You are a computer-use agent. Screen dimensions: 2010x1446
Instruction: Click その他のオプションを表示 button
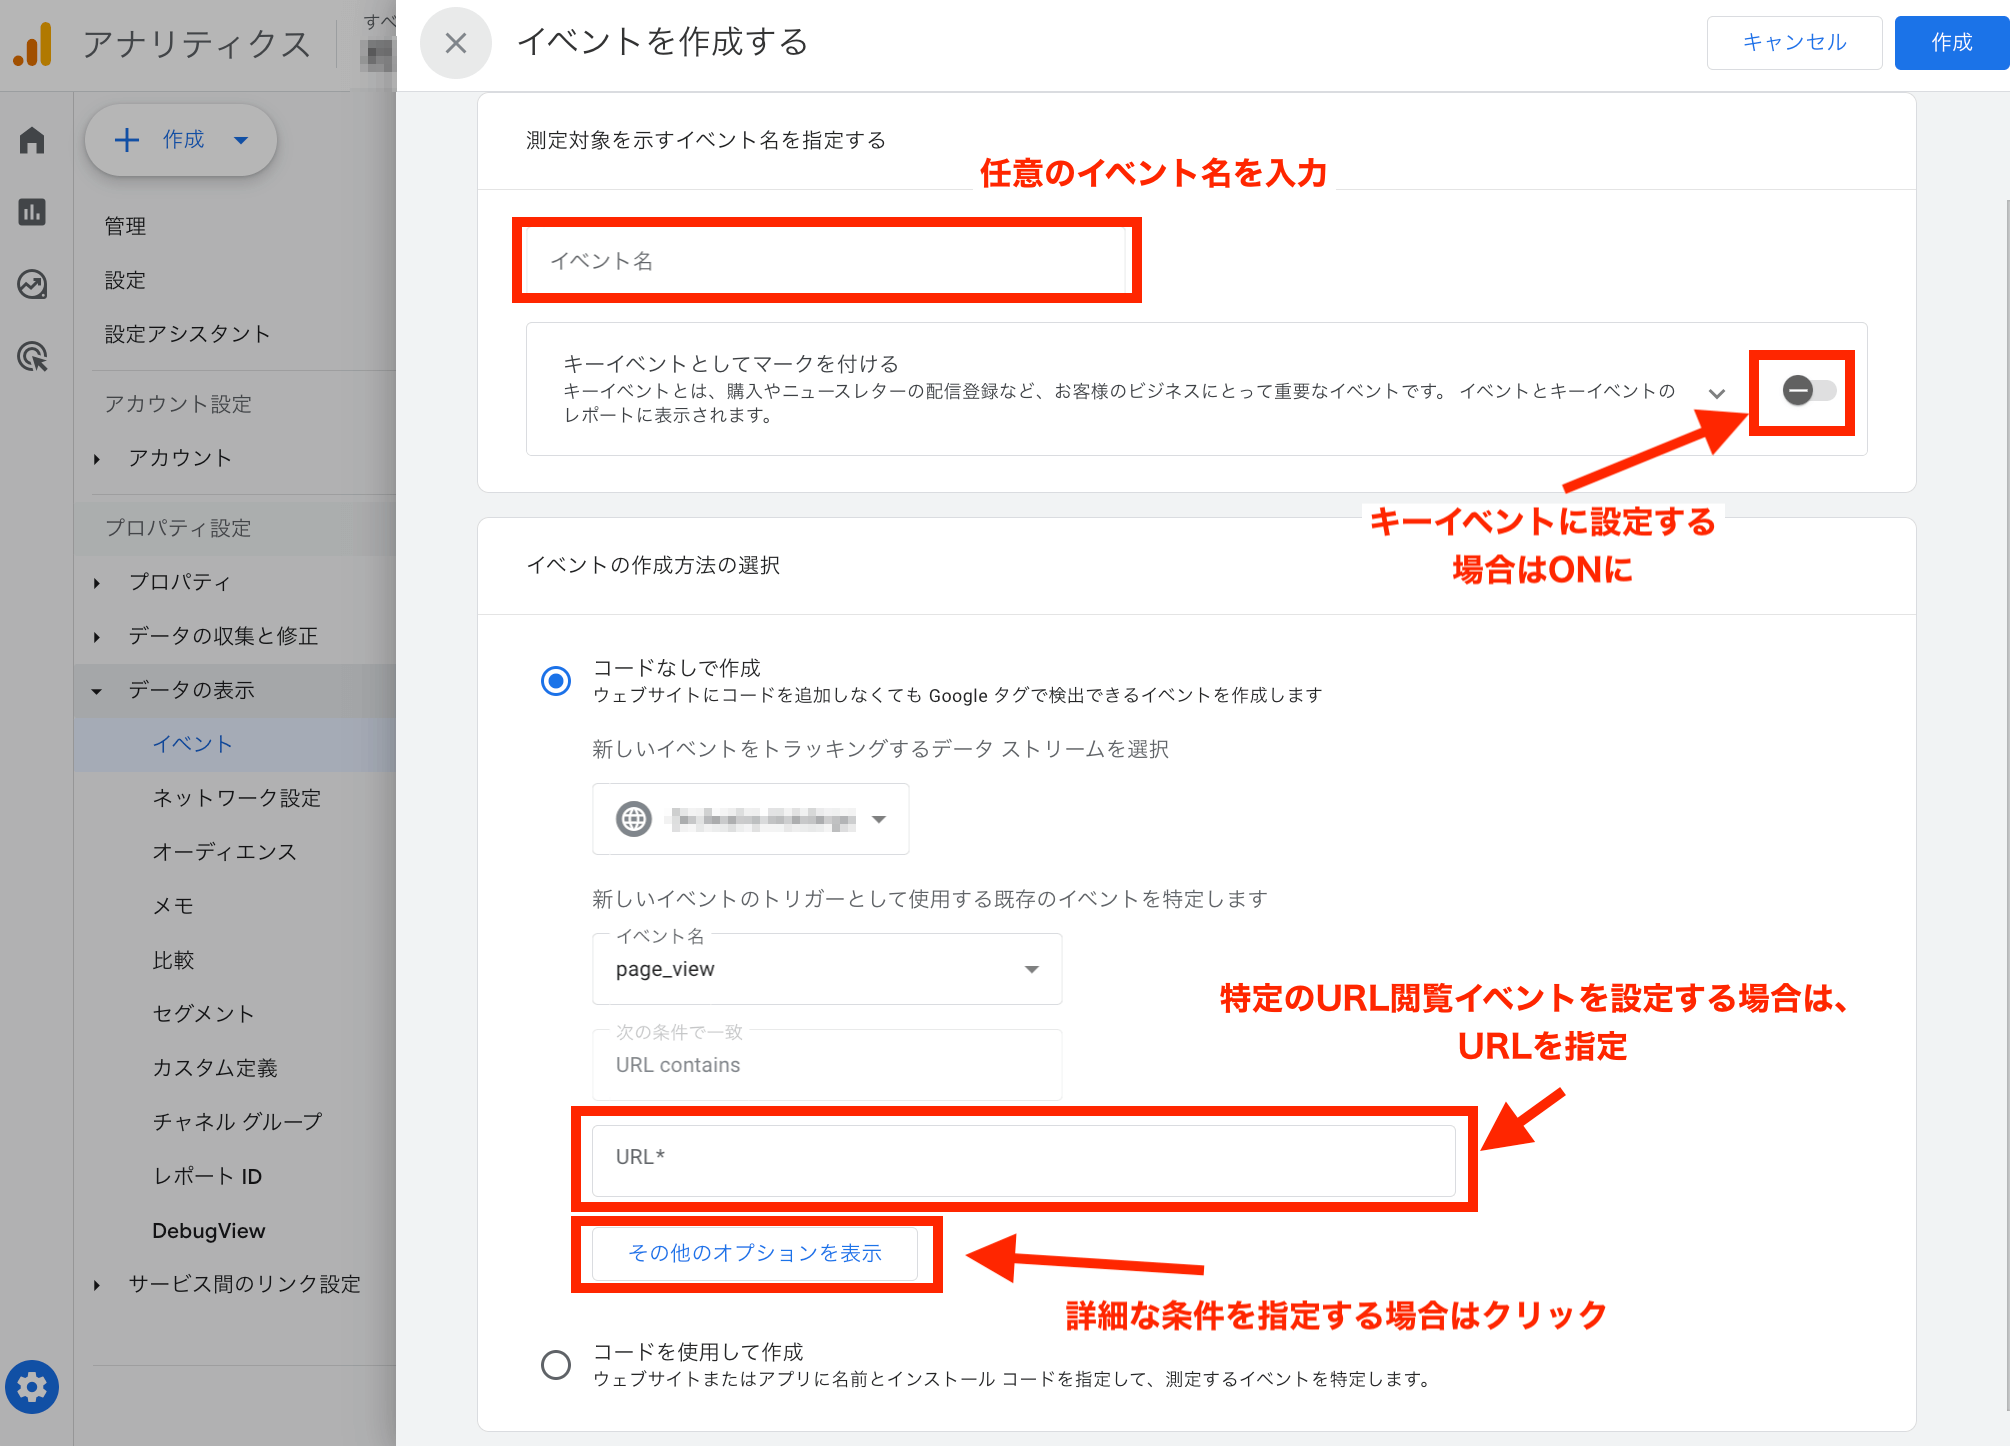coord(755,1253)
